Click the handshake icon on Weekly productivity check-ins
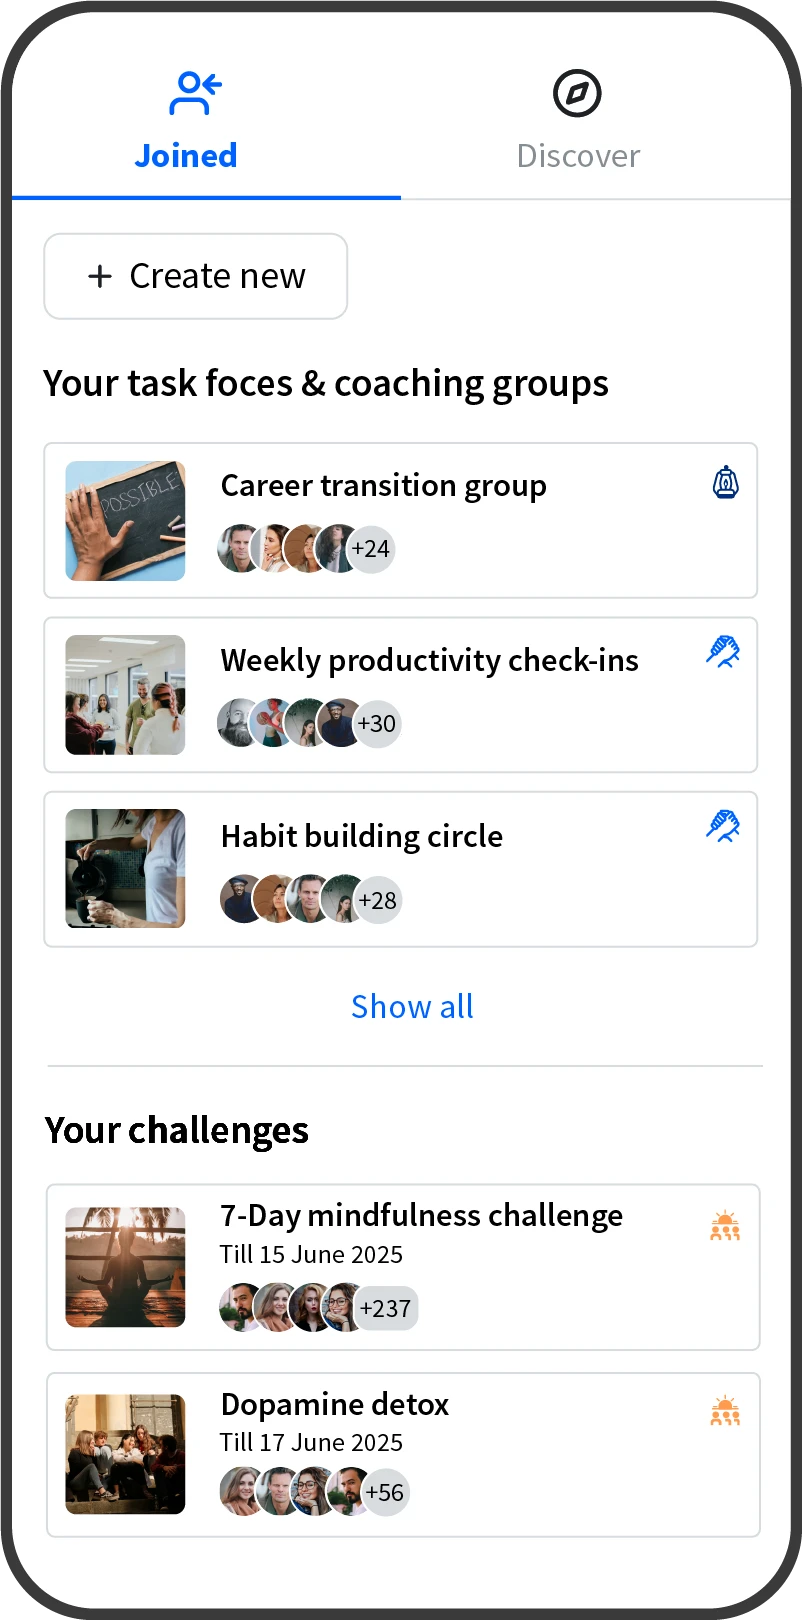This screenshot has width=802, height=1620. pos(723,652)
